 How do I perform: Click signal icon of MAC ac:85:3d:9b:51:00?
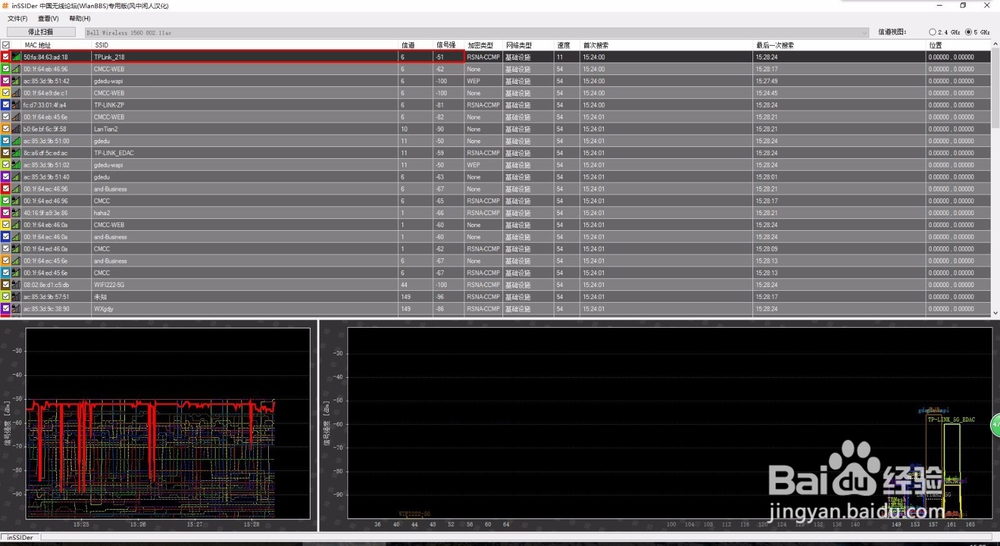click(x=17, y=141)
